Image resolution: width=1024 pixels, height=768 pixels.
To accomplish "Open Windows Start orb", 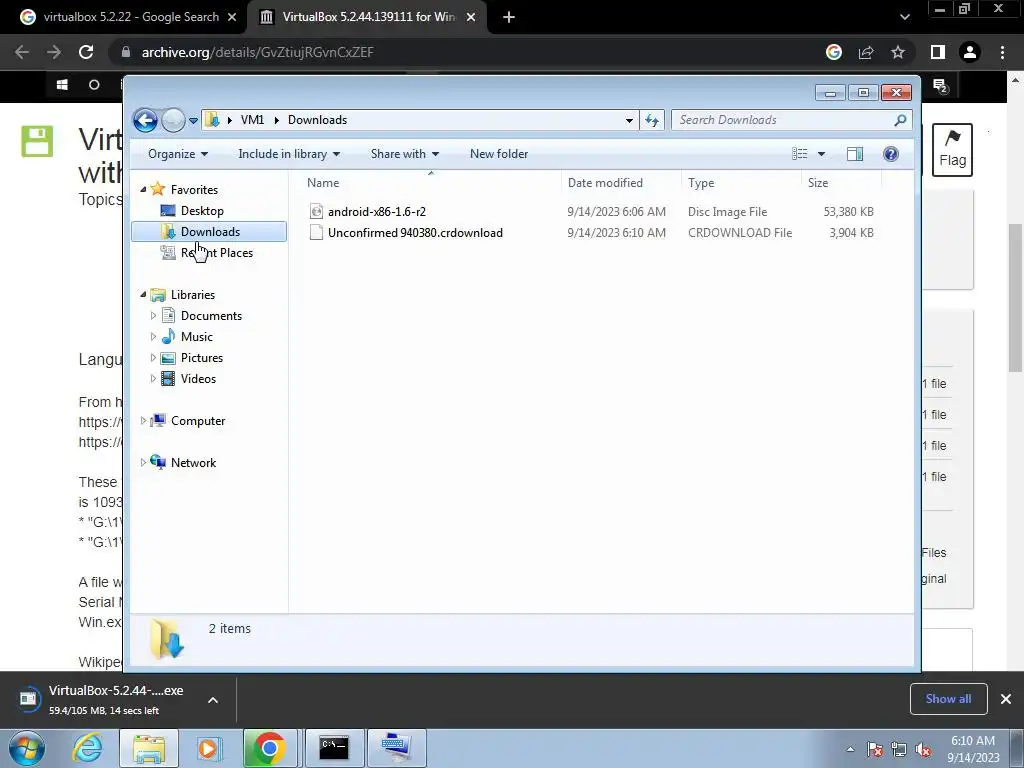I will (x=27, y=748).
